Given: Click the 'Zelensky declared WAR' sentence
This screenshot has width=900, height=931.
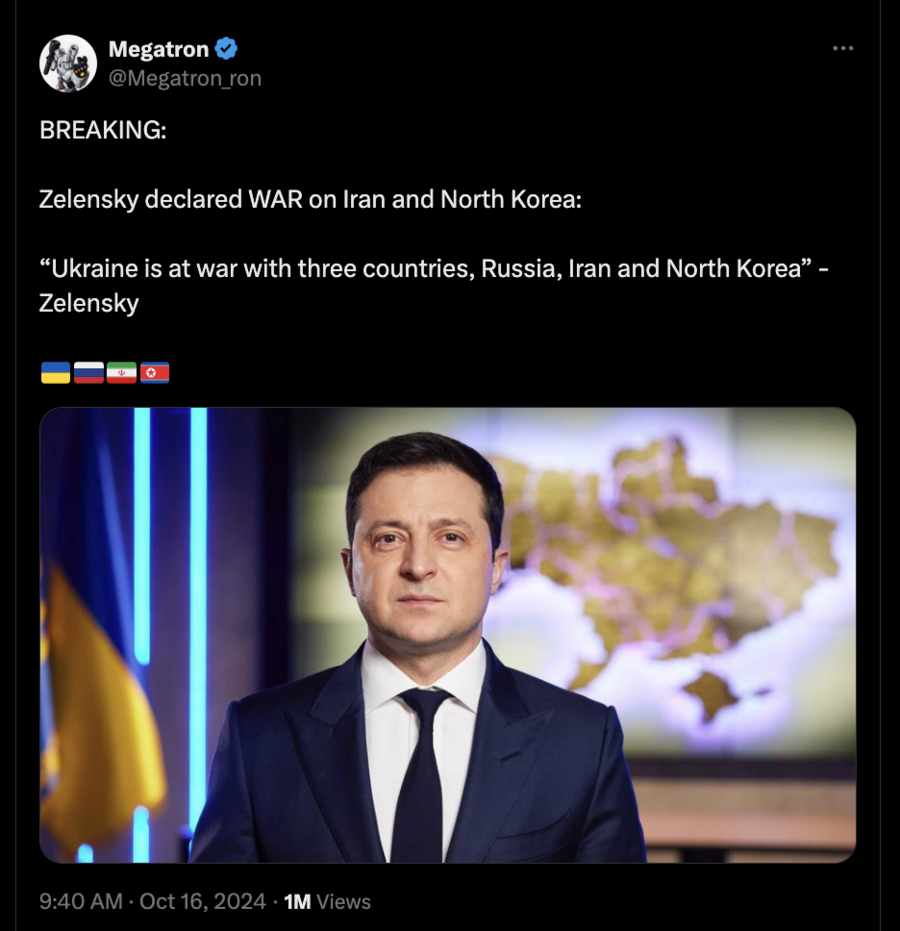Looking at the screenshot, I should coord(309,199).
